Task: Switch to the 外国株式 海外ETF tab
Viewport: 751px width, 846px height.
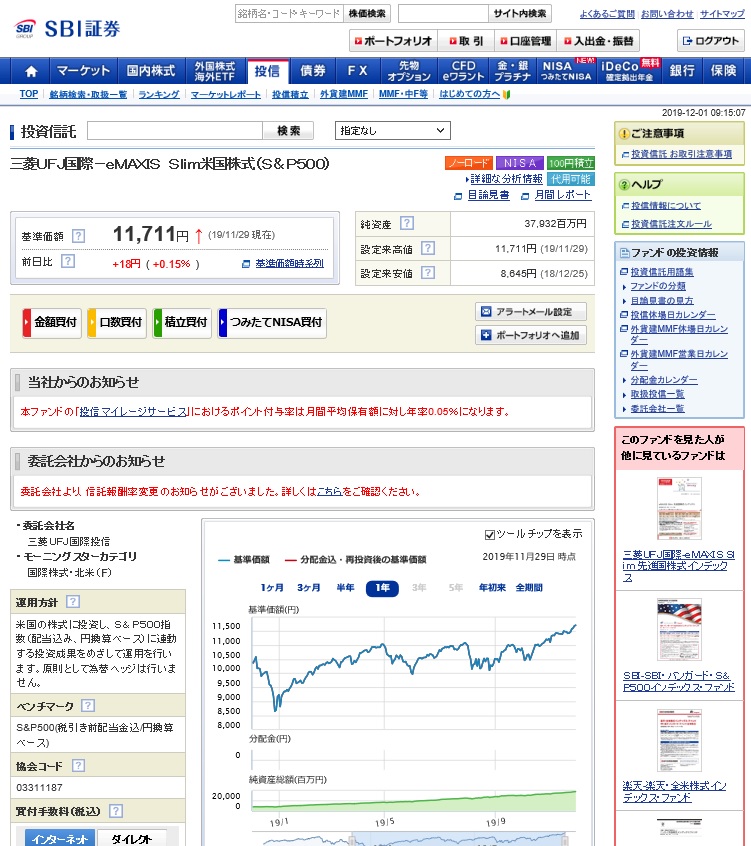Action: click(215, 71)
